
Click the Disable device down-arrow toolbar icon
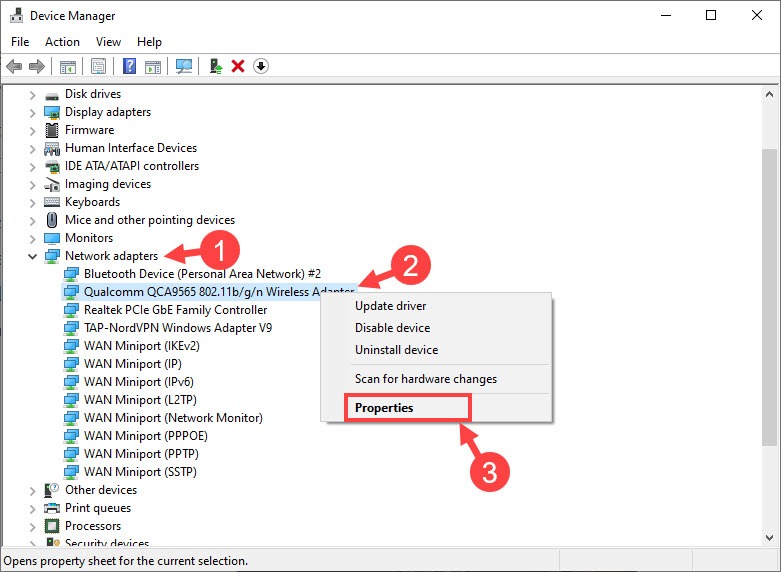coord(261,67)
